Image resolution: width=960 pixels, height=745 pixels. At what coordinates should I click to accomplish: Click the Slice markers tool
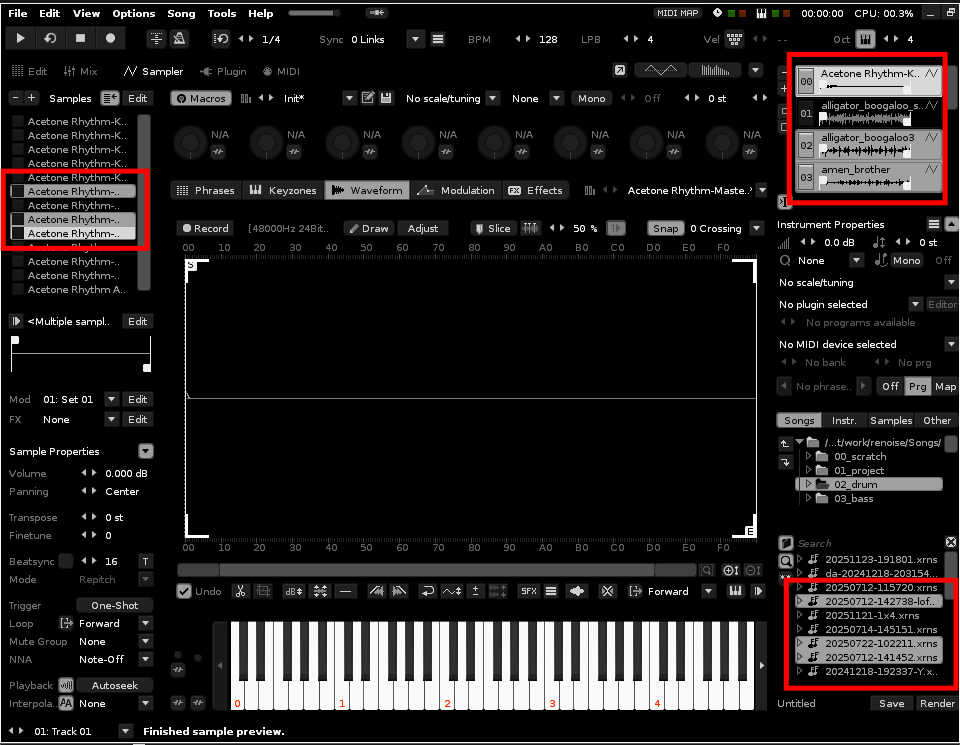click(x=492, y=228)
